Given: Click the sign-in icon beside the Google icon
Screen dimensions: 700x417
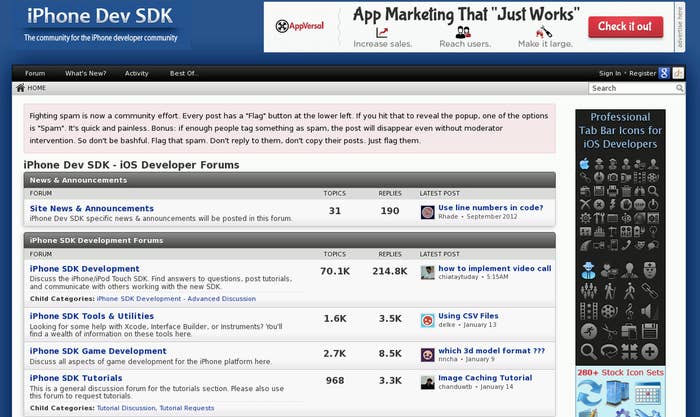Looking at the screenshot, I should (x=678, y=73).
